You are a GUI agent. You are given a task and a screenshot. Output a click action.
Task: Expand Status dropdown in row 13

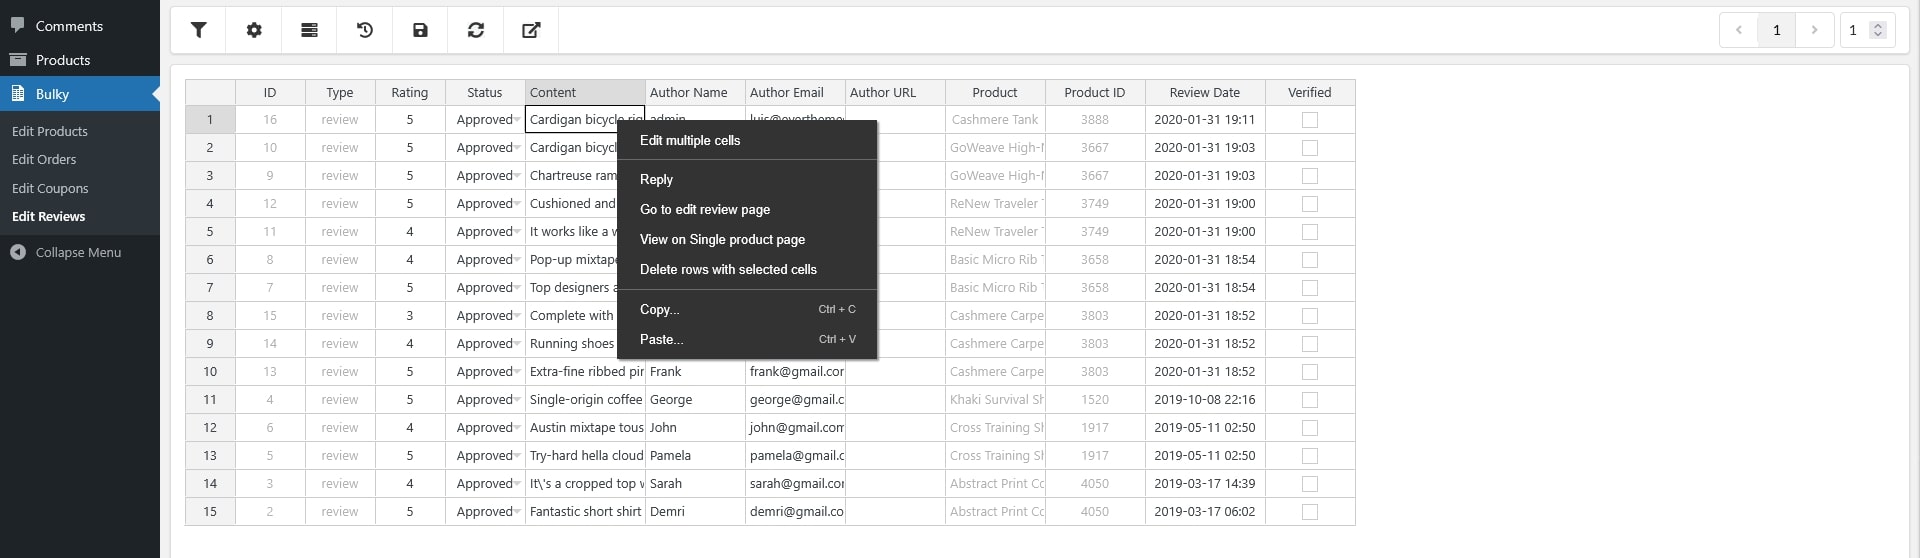tap(517, 456)
